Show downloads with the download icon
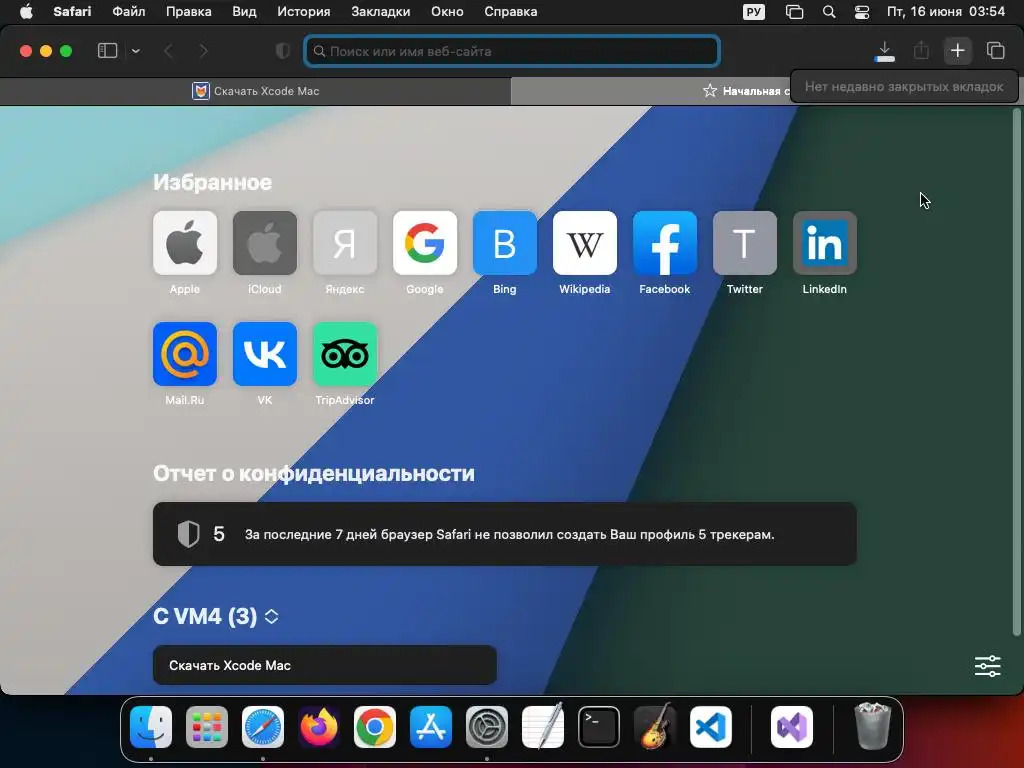Screen dimensions: 1024x768 [x=885, y=51]
